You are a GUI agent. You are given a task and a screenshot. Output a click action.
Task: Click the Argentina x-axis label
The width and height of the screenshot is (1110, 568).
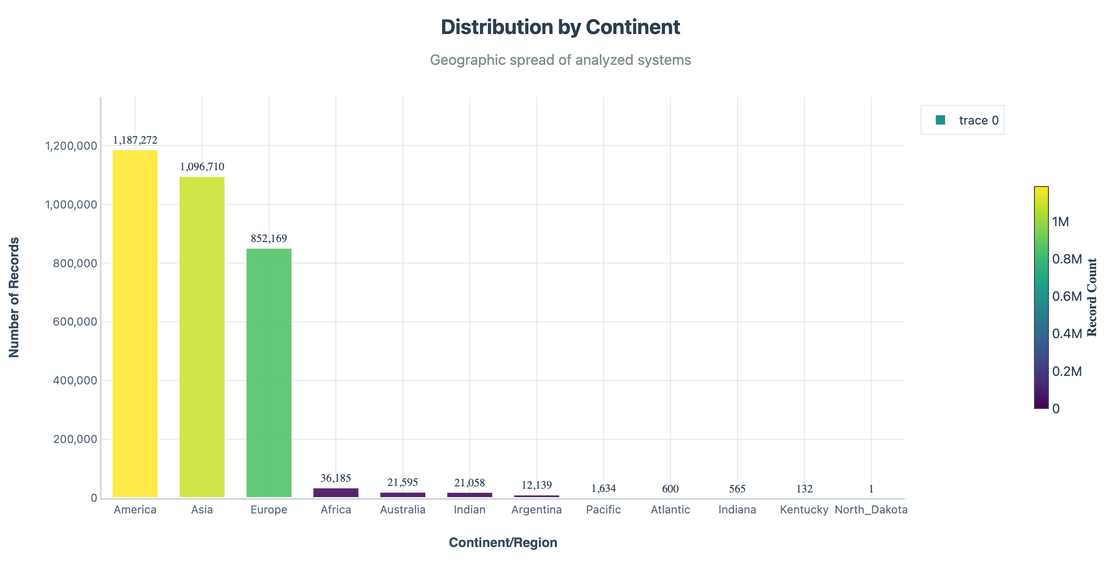[x=537, y=510]
